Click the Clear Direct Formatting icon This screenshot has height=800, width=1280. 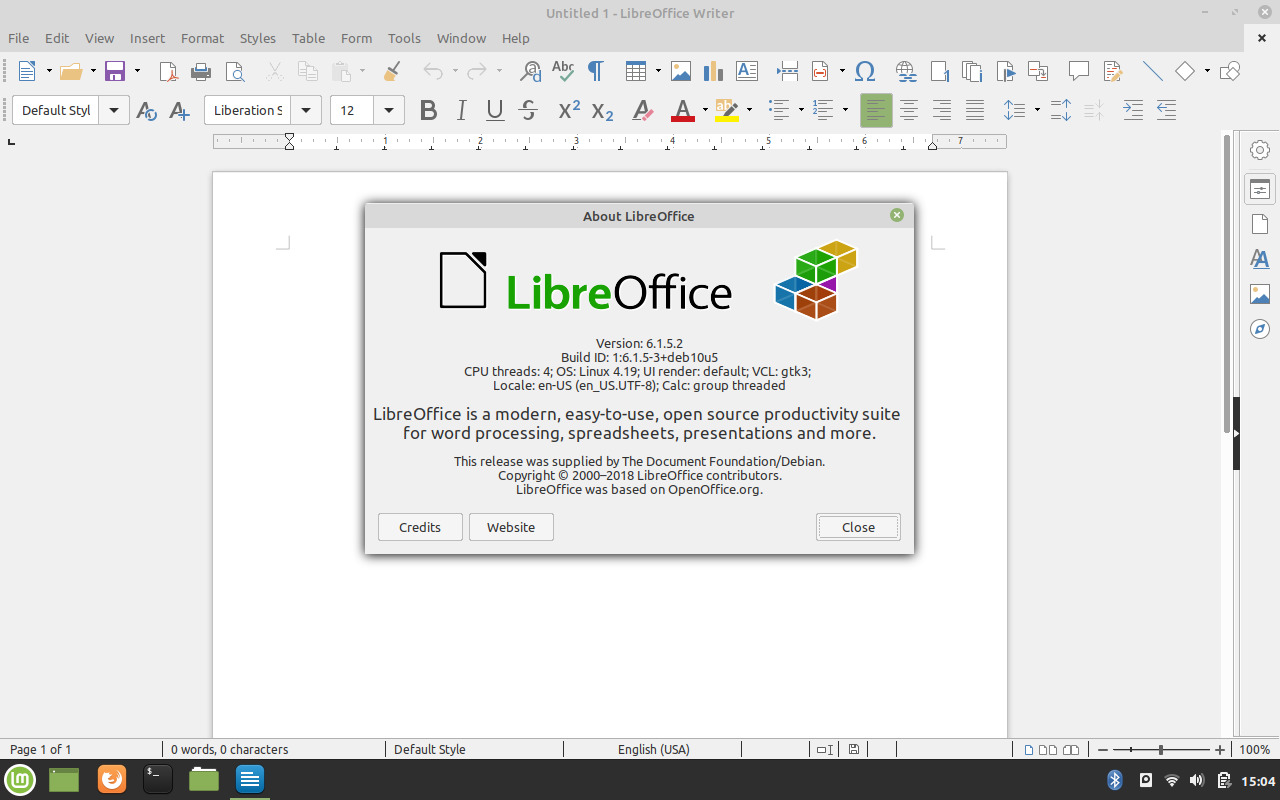[642, 110]
